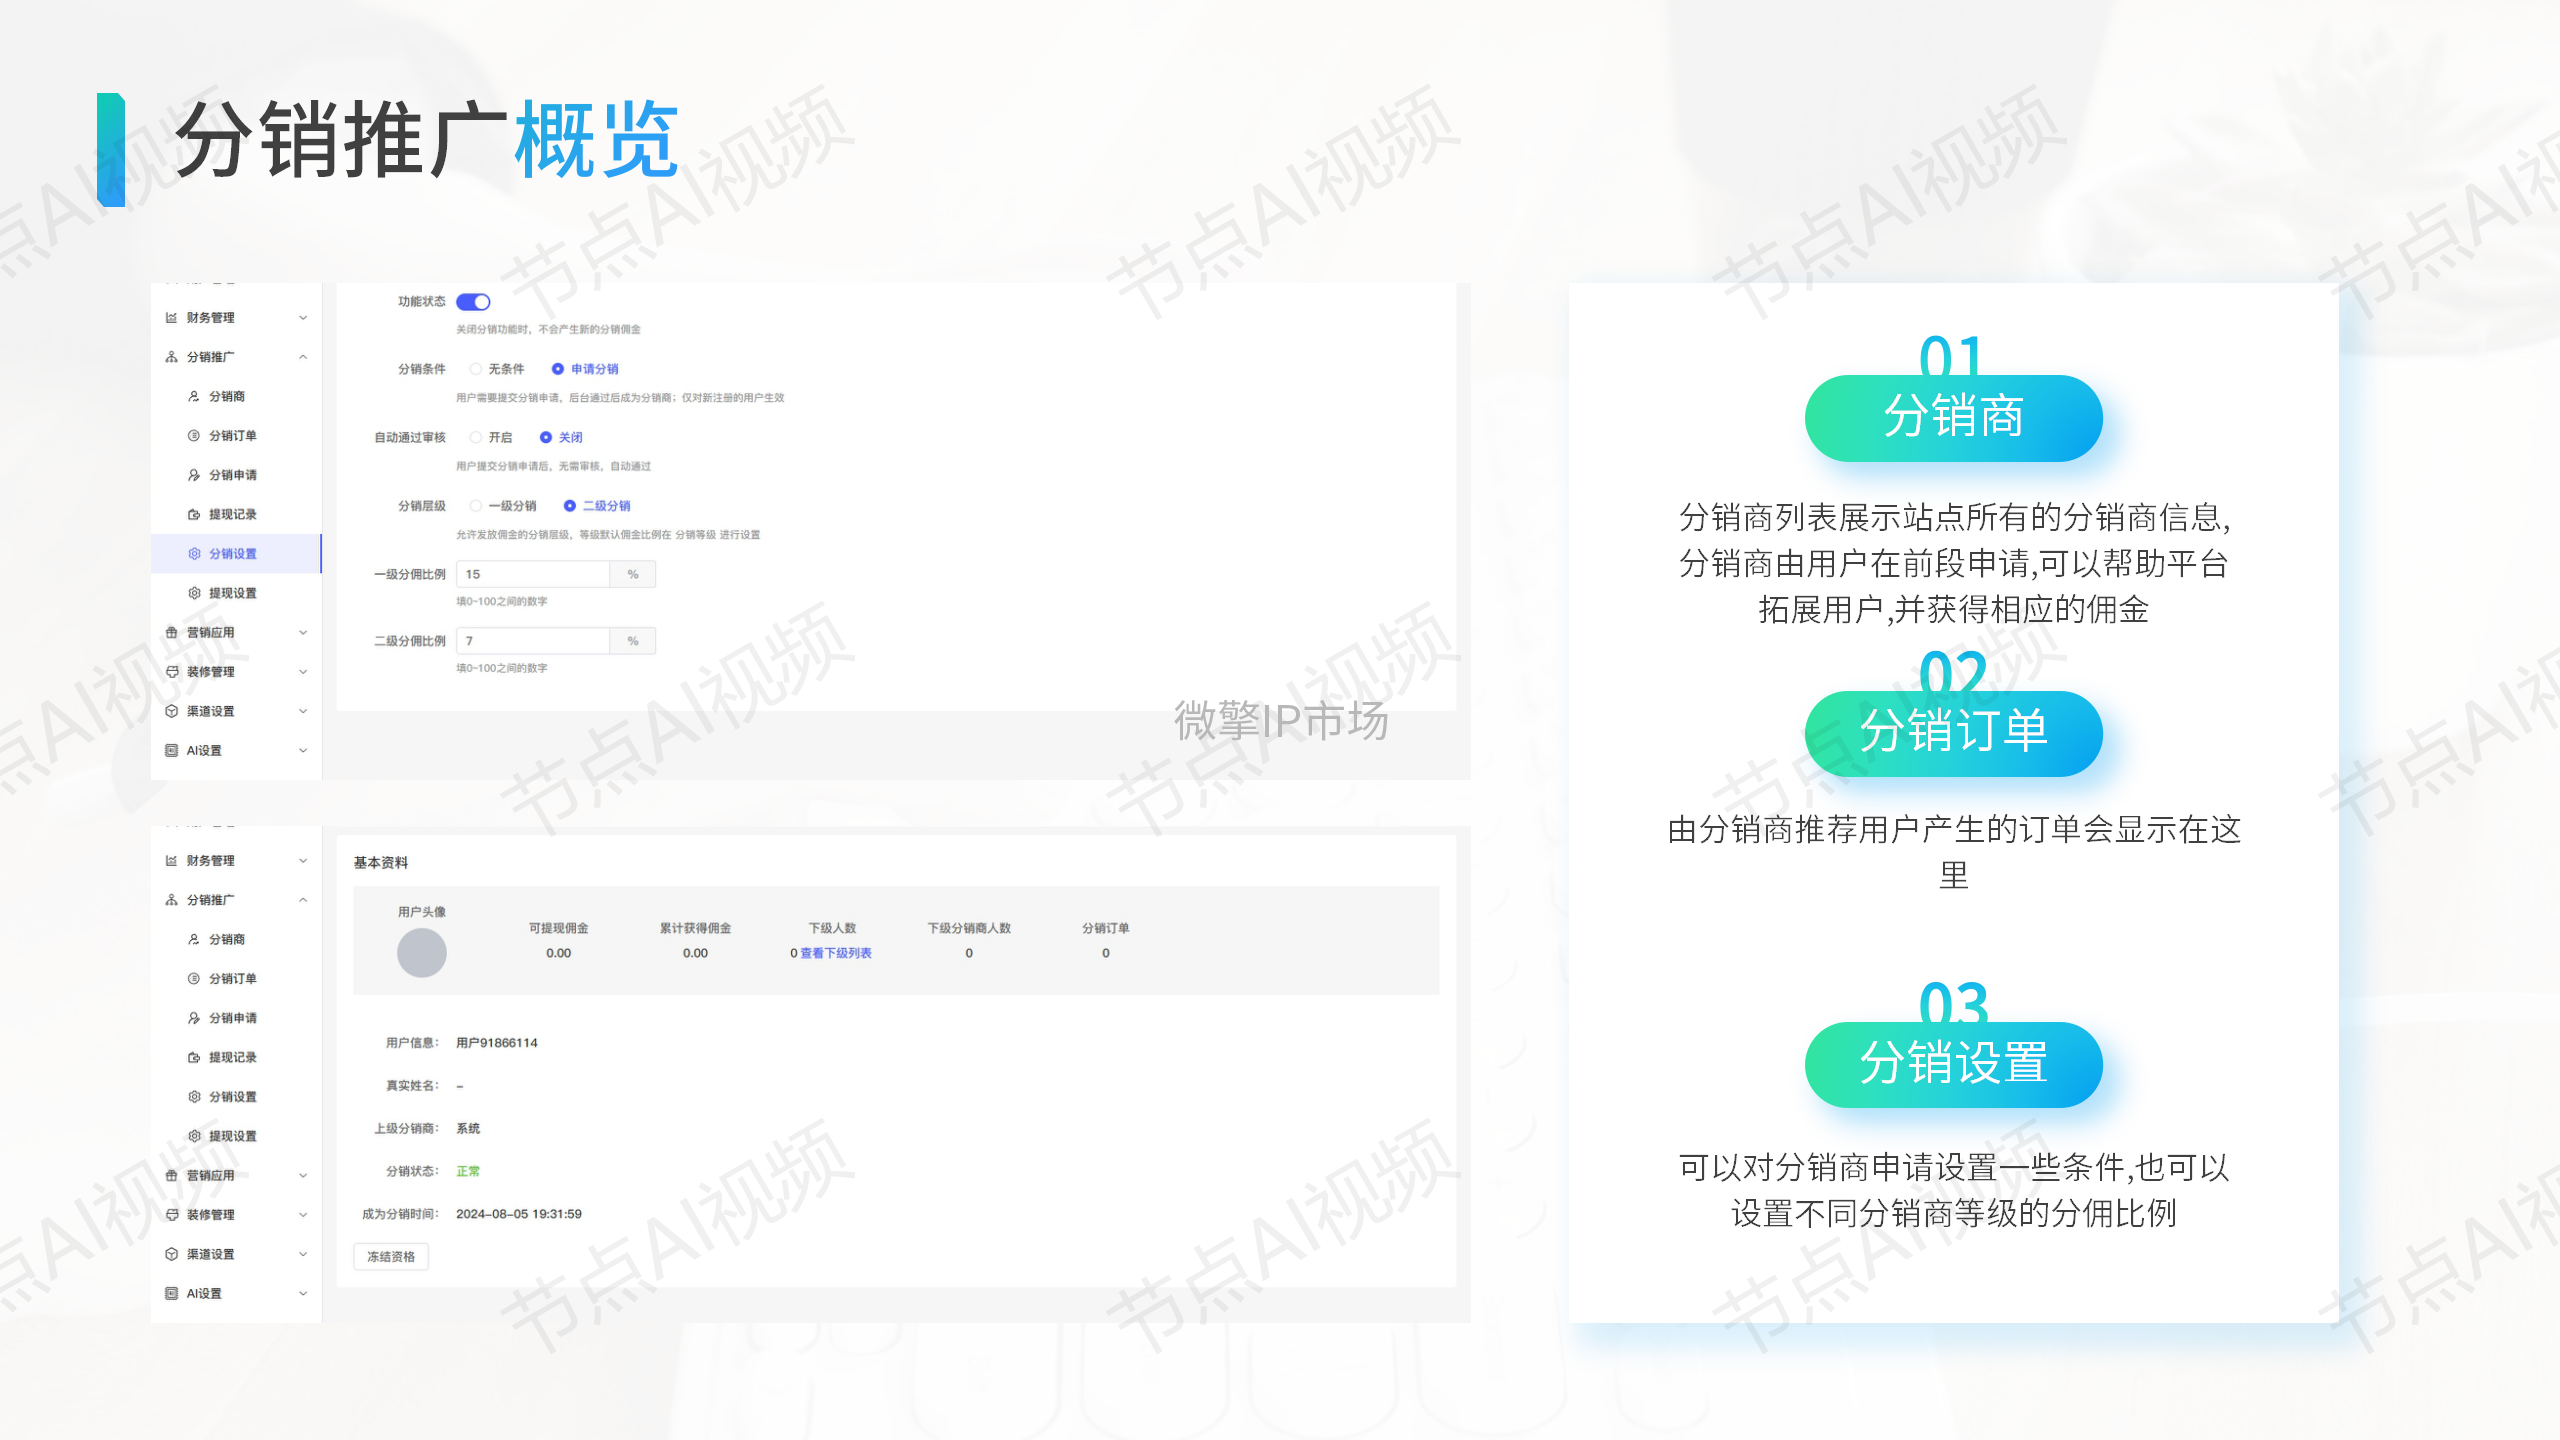
Task: Select the 无条件 radio for 分销条件
Action: 476,369
